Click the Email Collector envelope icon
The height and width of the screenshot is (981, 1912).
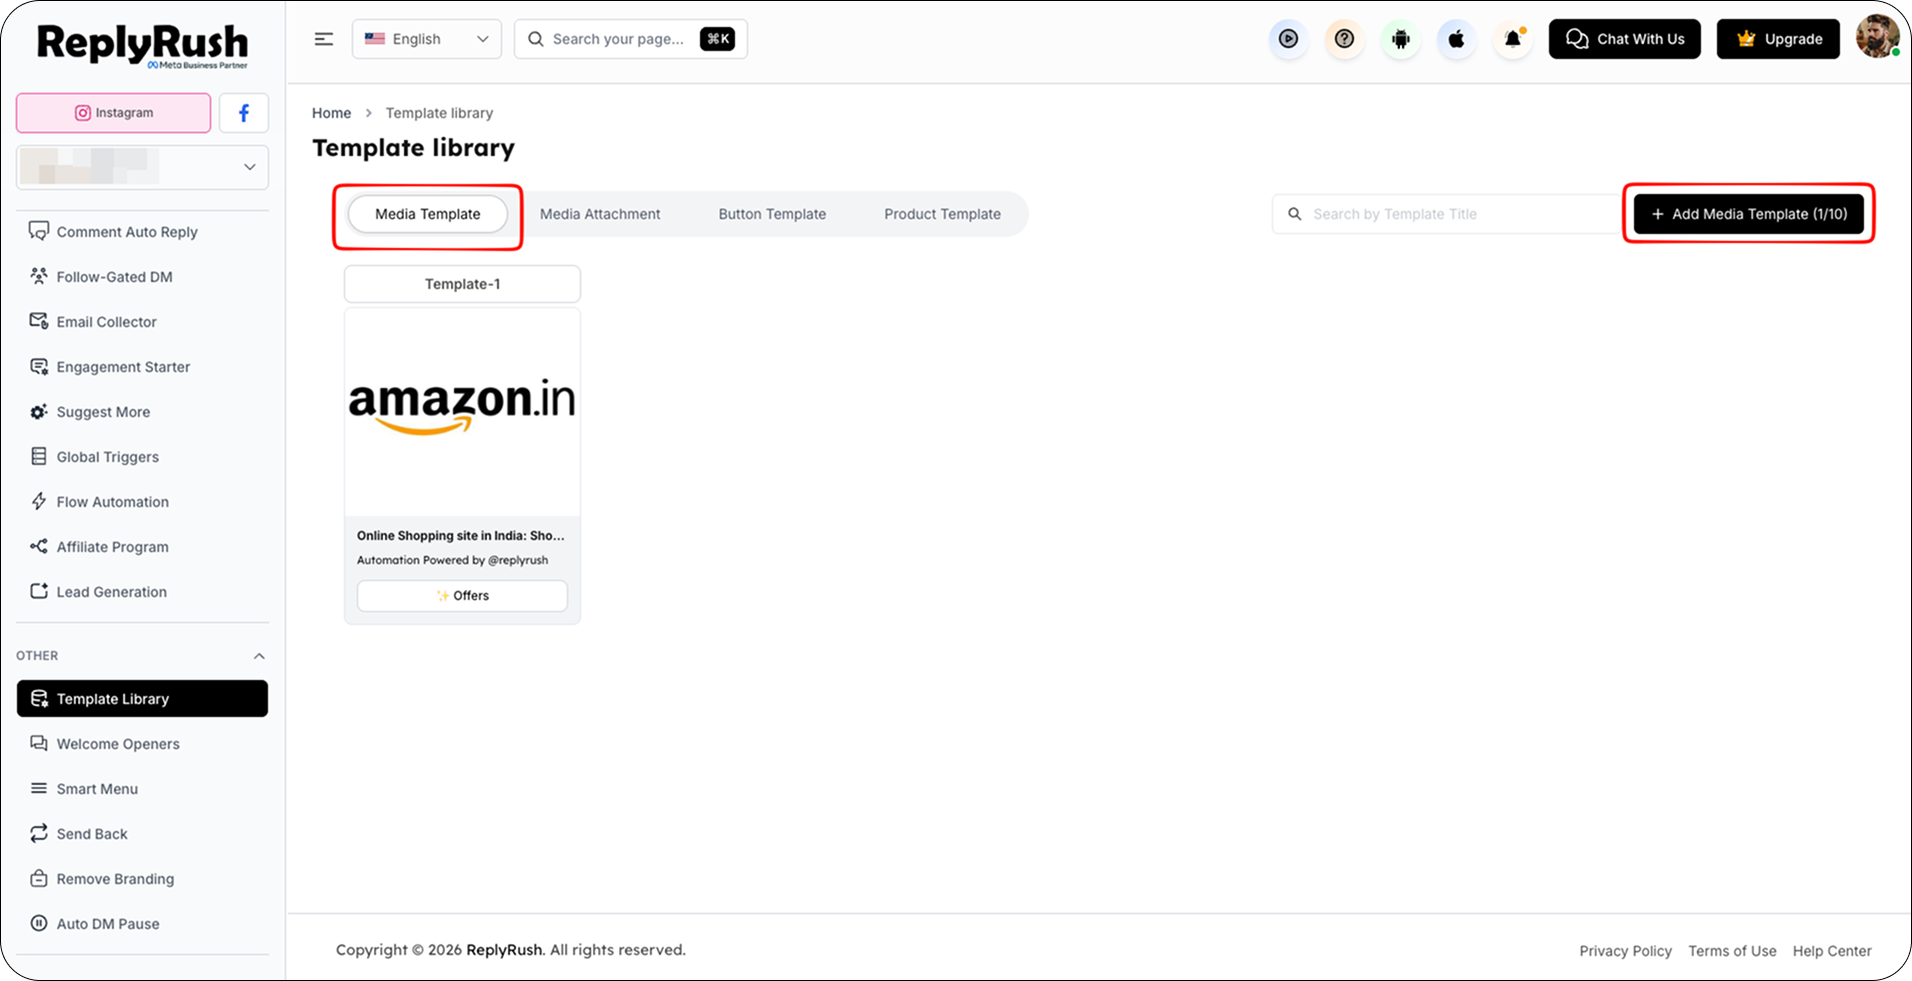click(x=39, y=321)
